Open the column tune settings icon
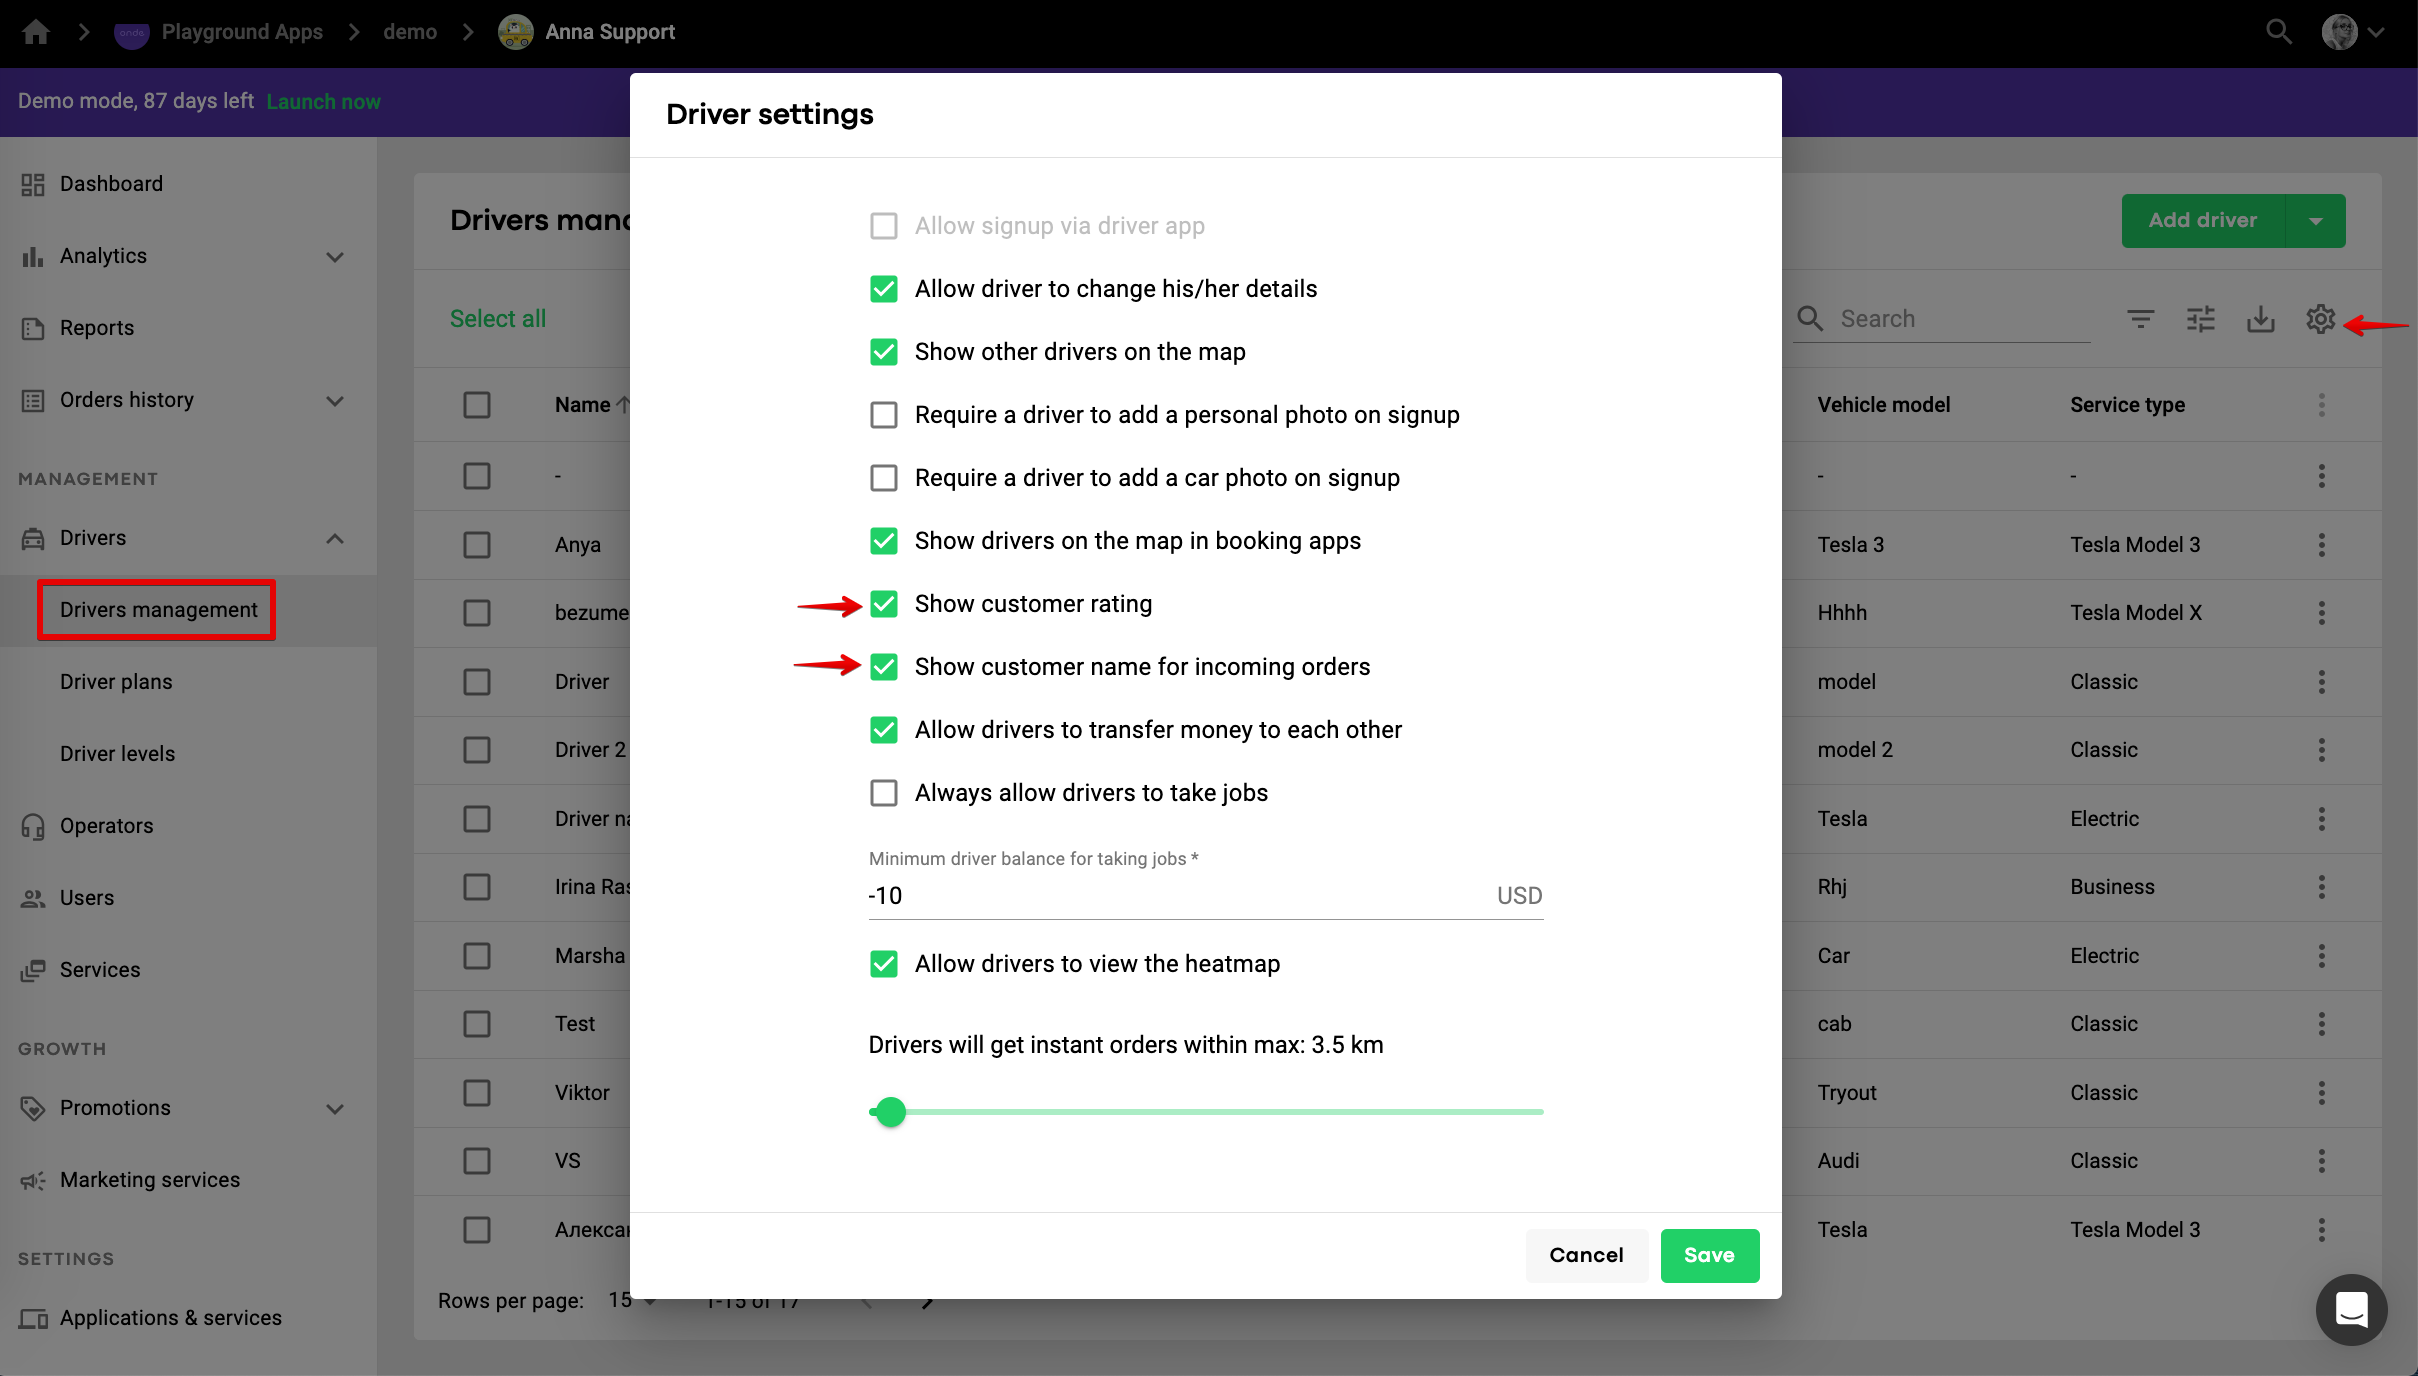Viewport: 2418px width, 1376px height. click(x=2200, y=319)
